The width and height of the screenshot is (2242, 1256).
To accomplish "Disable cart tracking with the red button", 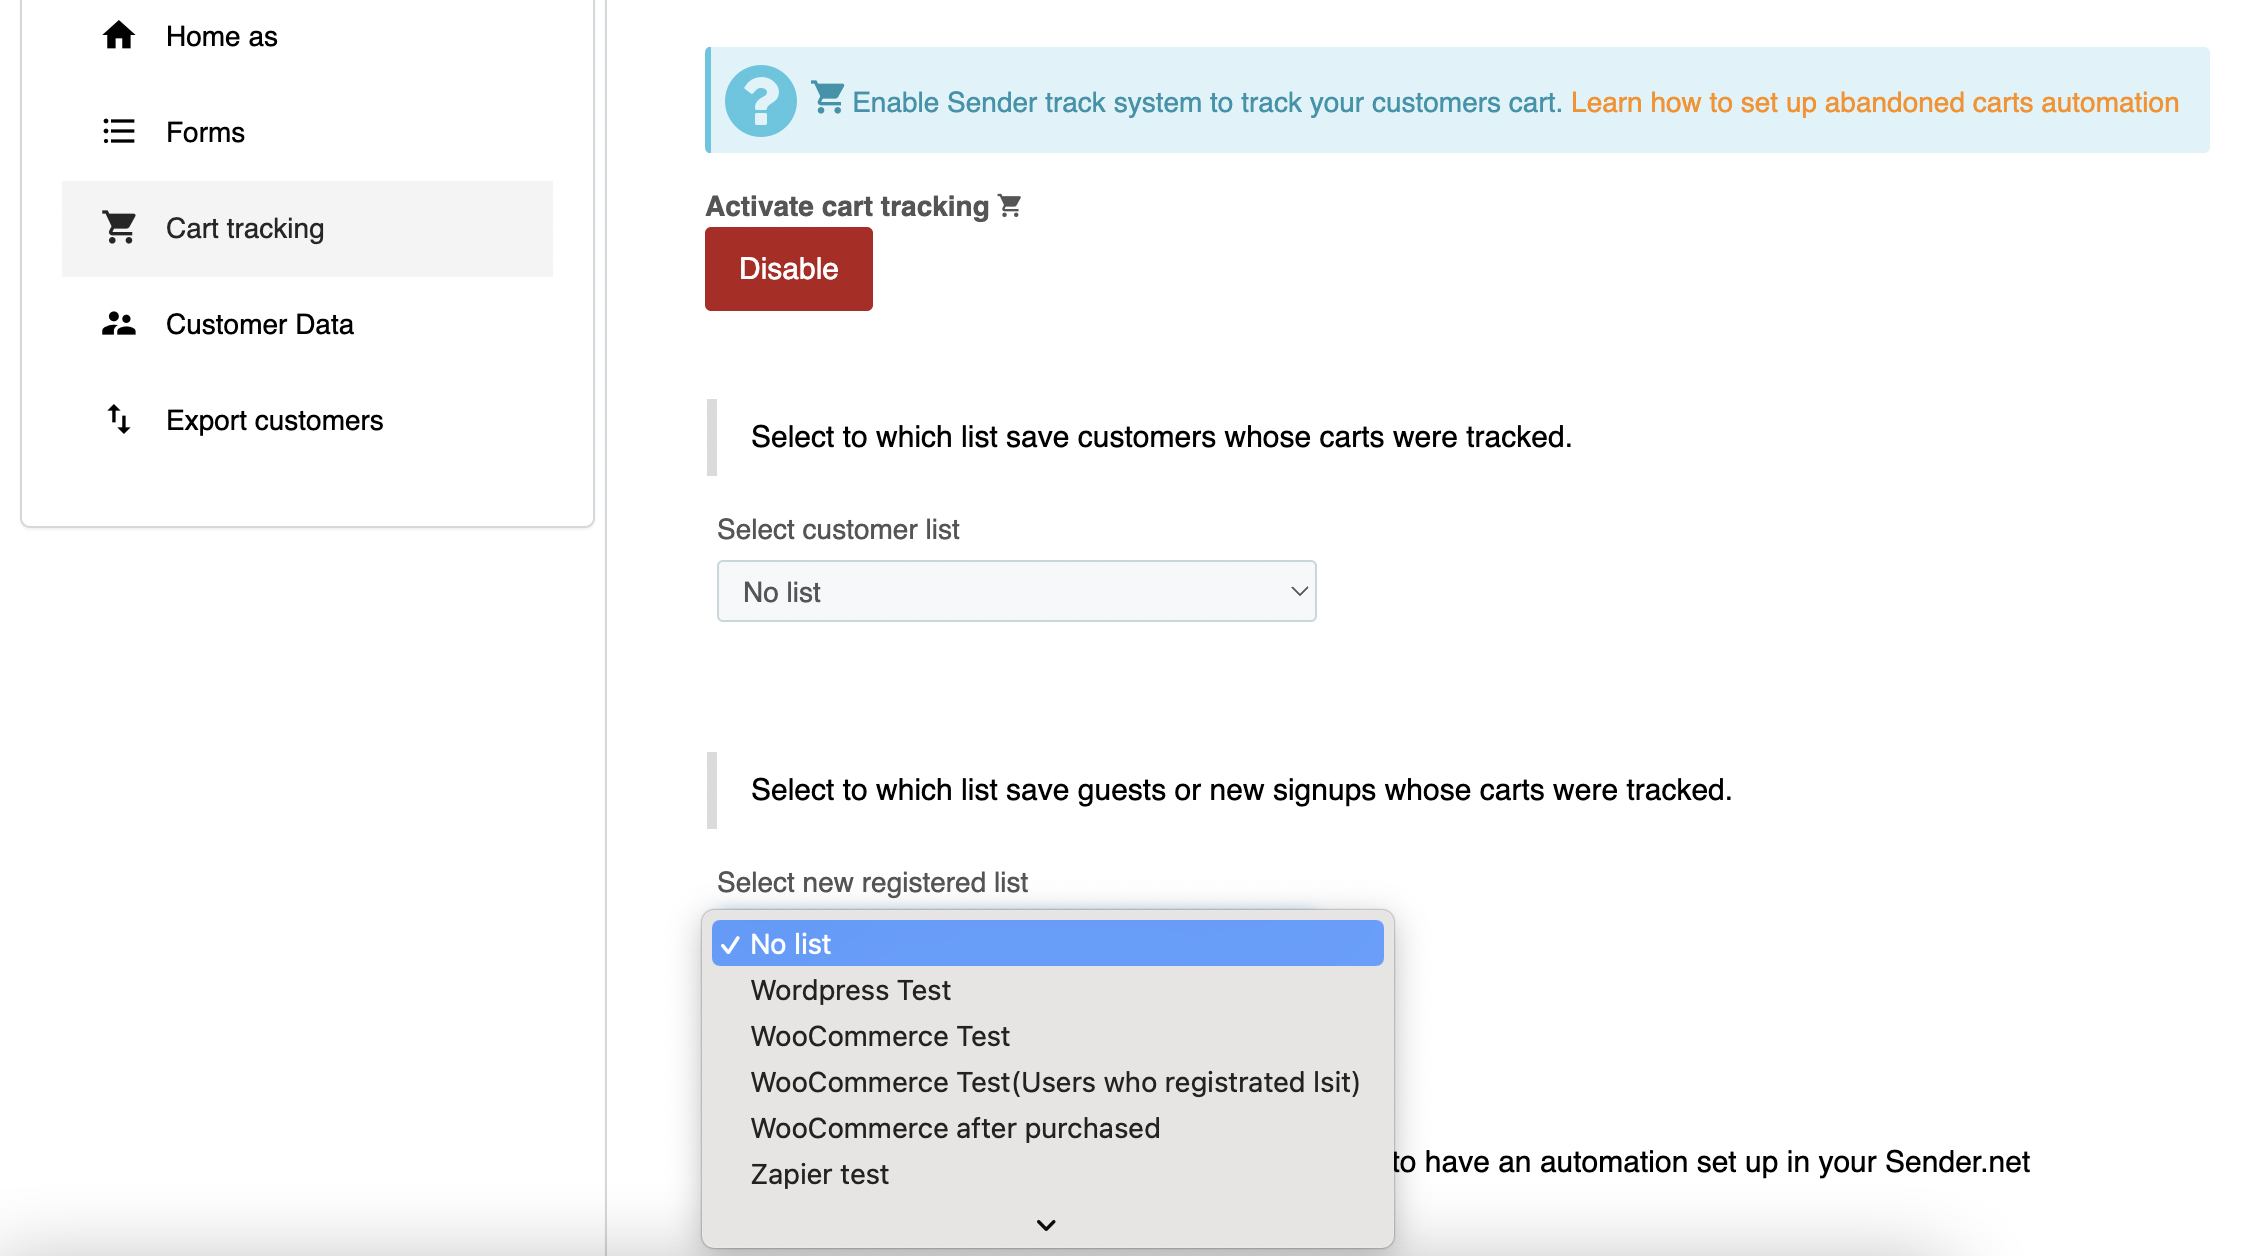I will pyautogui.click(x=788, y=269).
